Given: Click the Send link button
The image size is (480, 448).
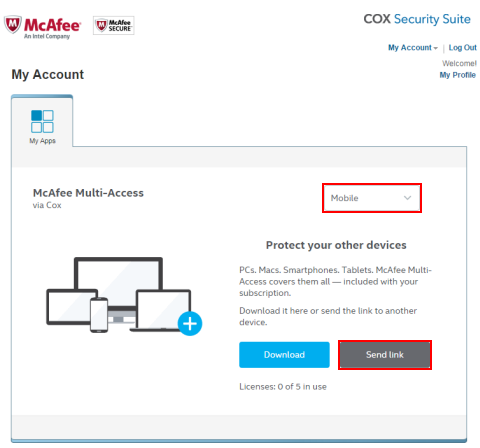Looking at the screenshot, I should [385, 355].
